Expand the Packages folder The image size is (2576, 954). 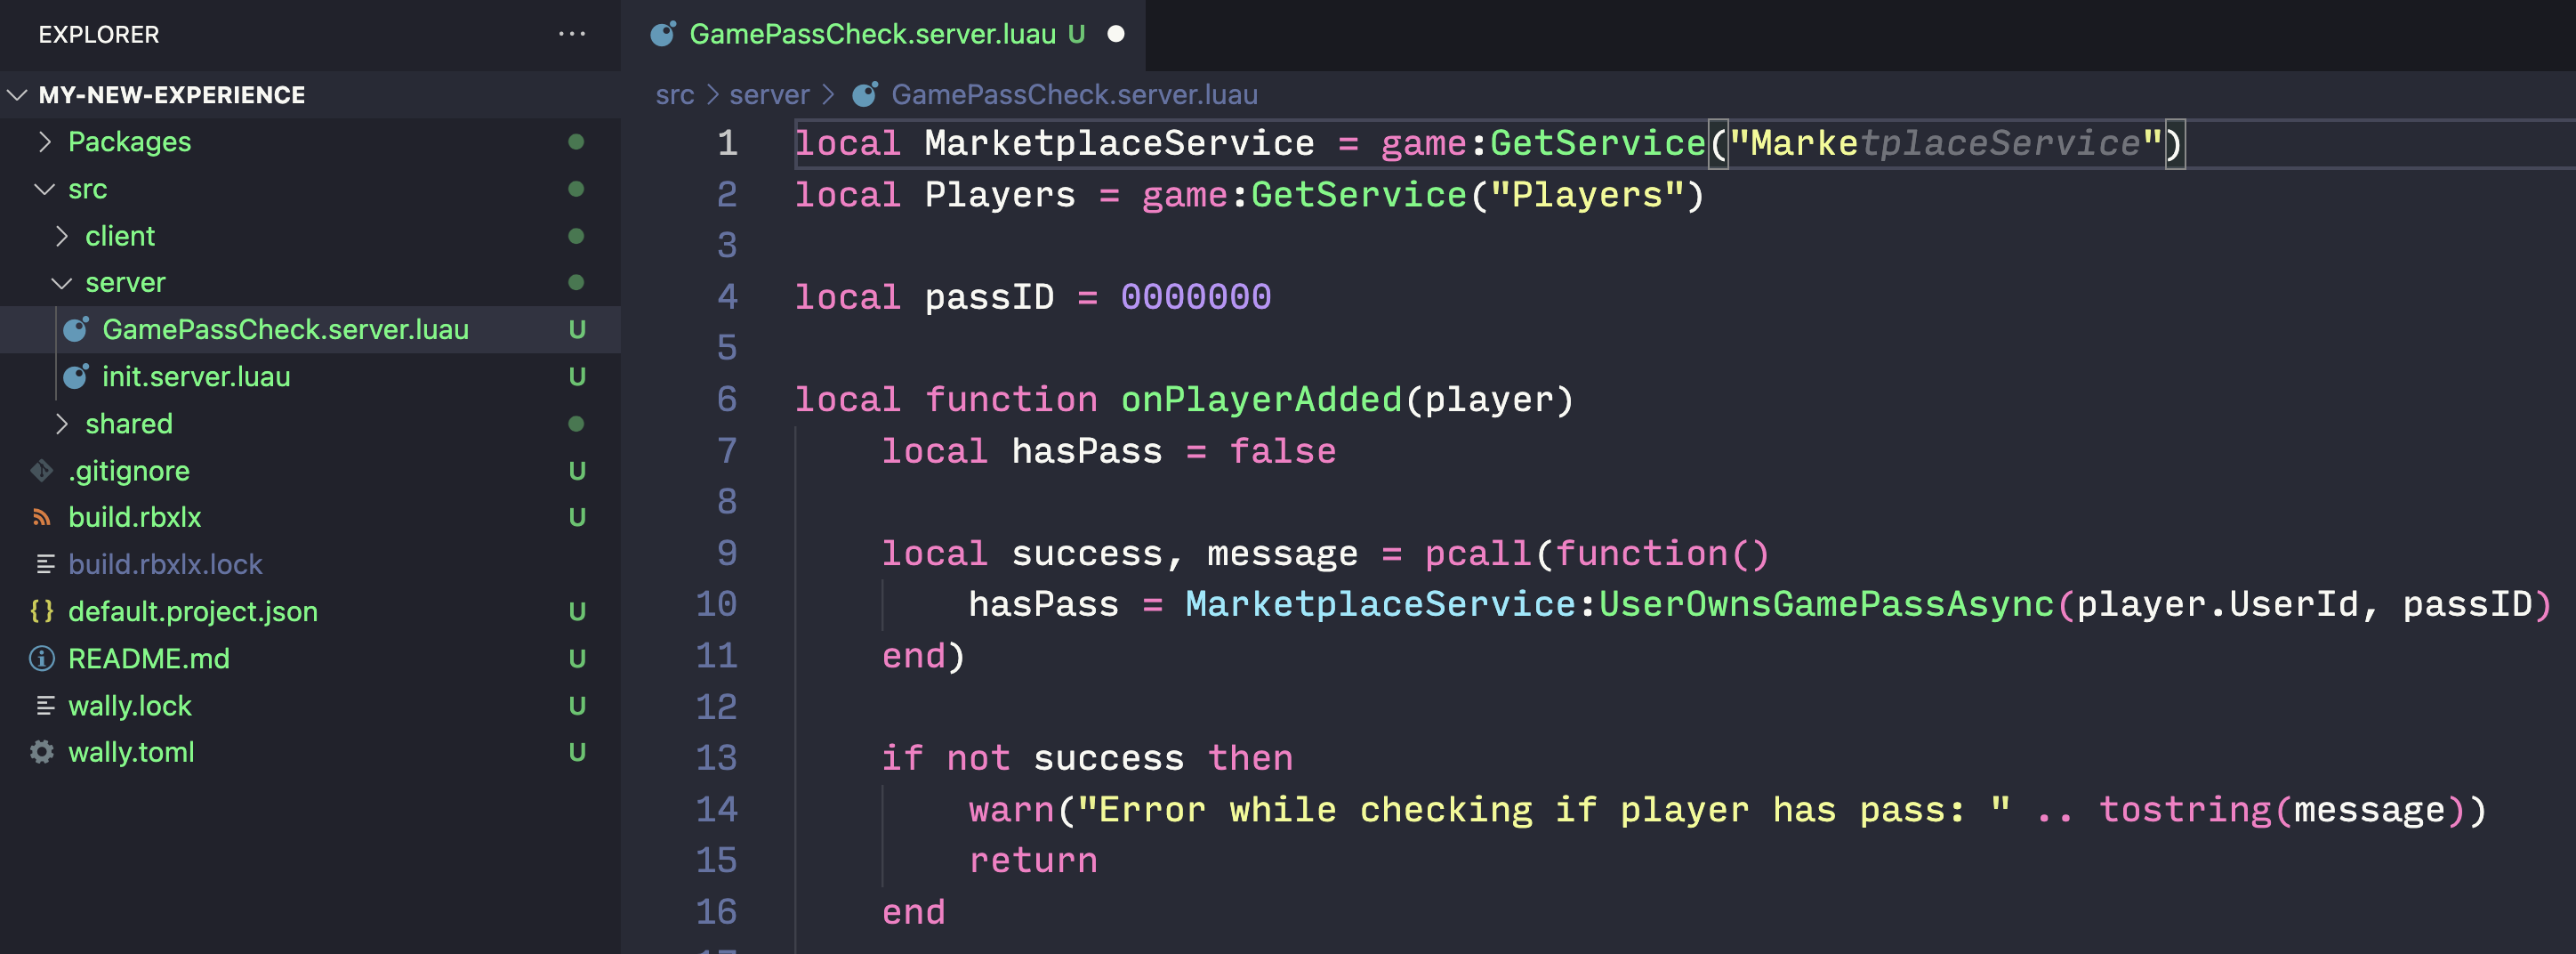click(44, 142)
